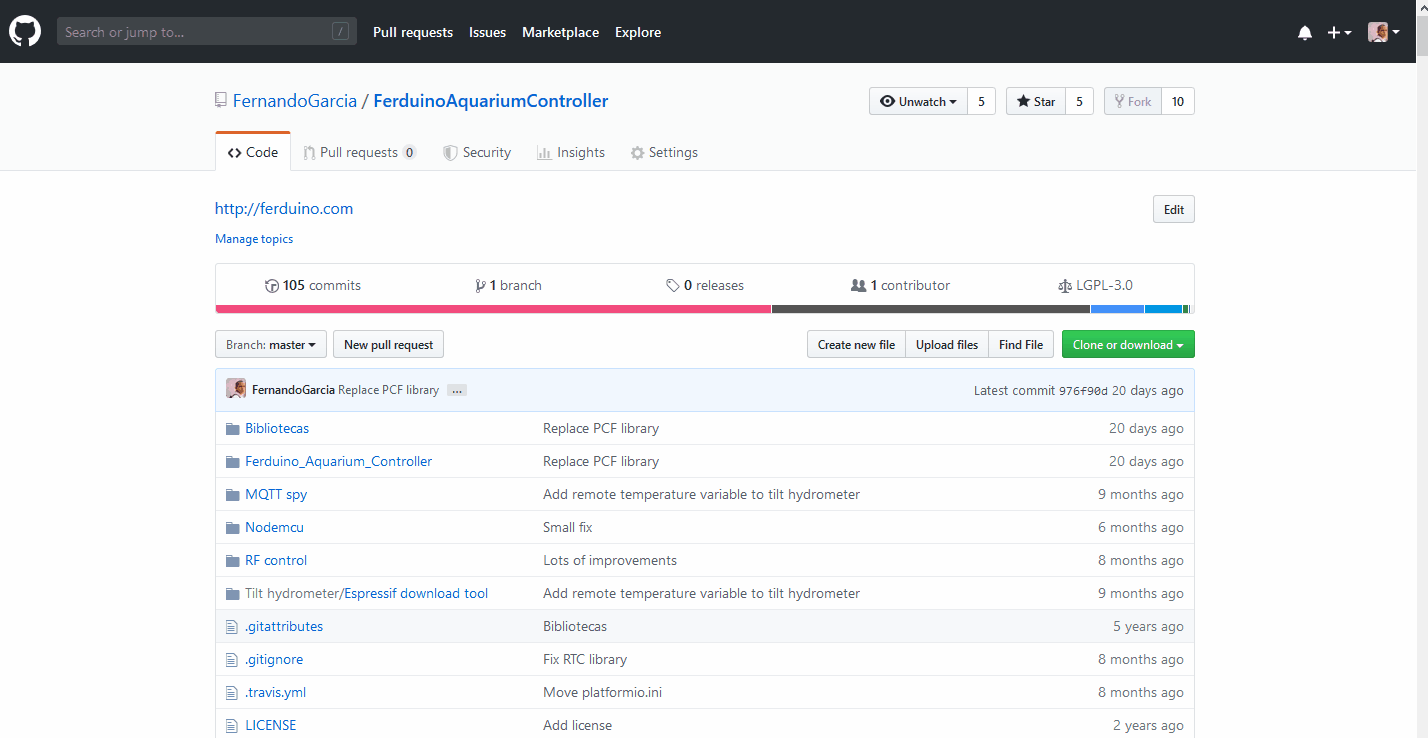Screen dimensions: 1428x738
Task: Click the RF control folder icon
Action: 233,560
